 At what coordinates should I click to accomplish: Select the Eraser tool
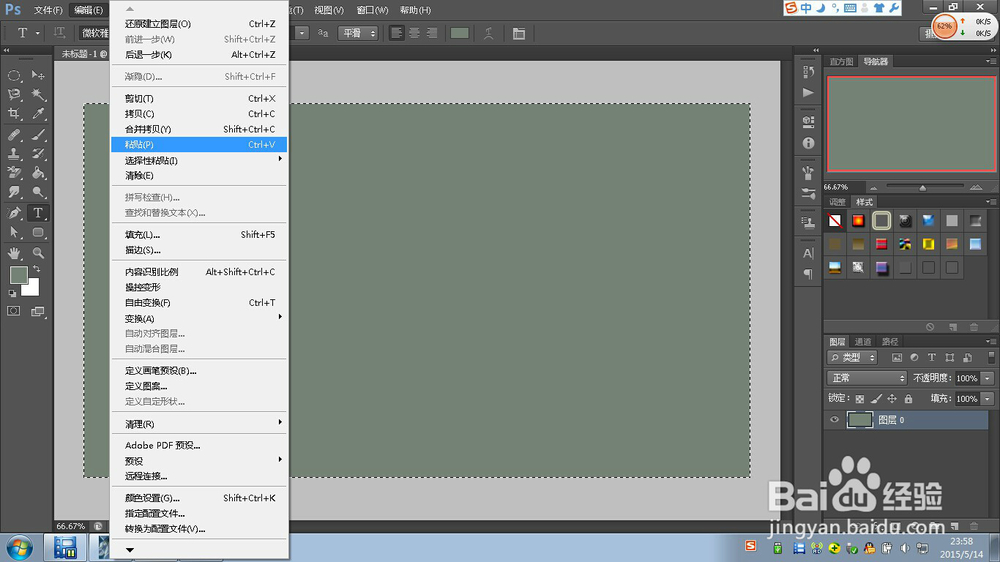(x=14, y=173)
